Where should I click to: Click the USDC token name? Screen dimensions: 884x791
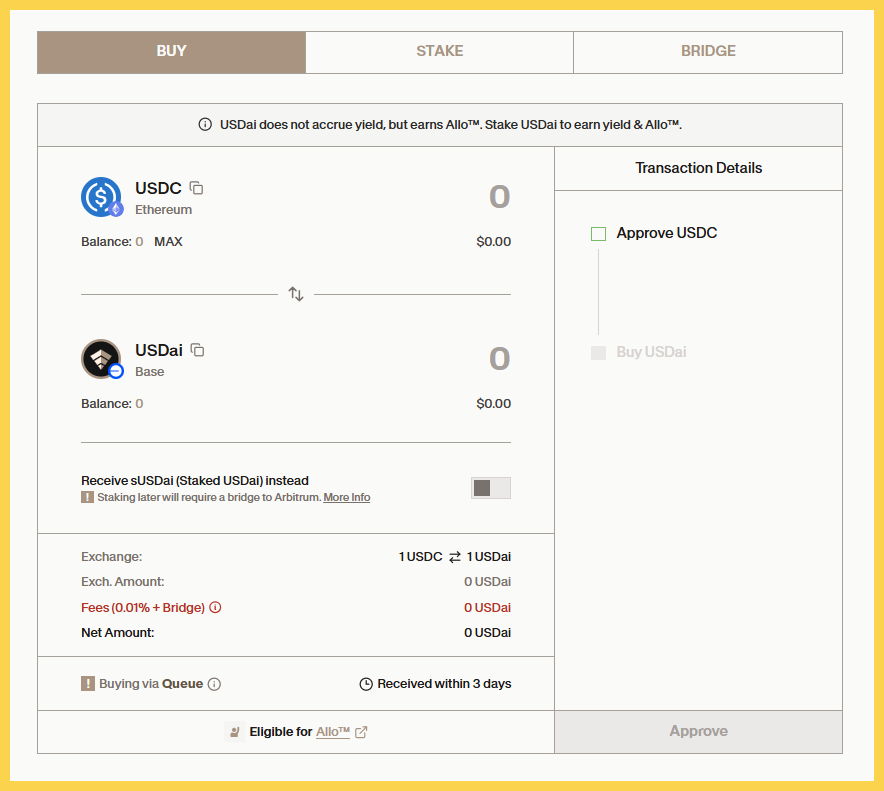158,188
